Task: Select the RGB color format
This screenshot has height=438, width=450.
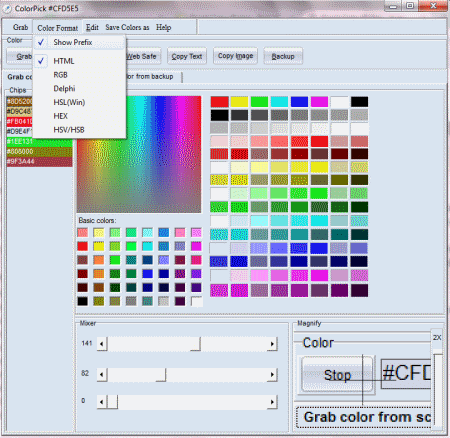Action: tap(79, 75)
